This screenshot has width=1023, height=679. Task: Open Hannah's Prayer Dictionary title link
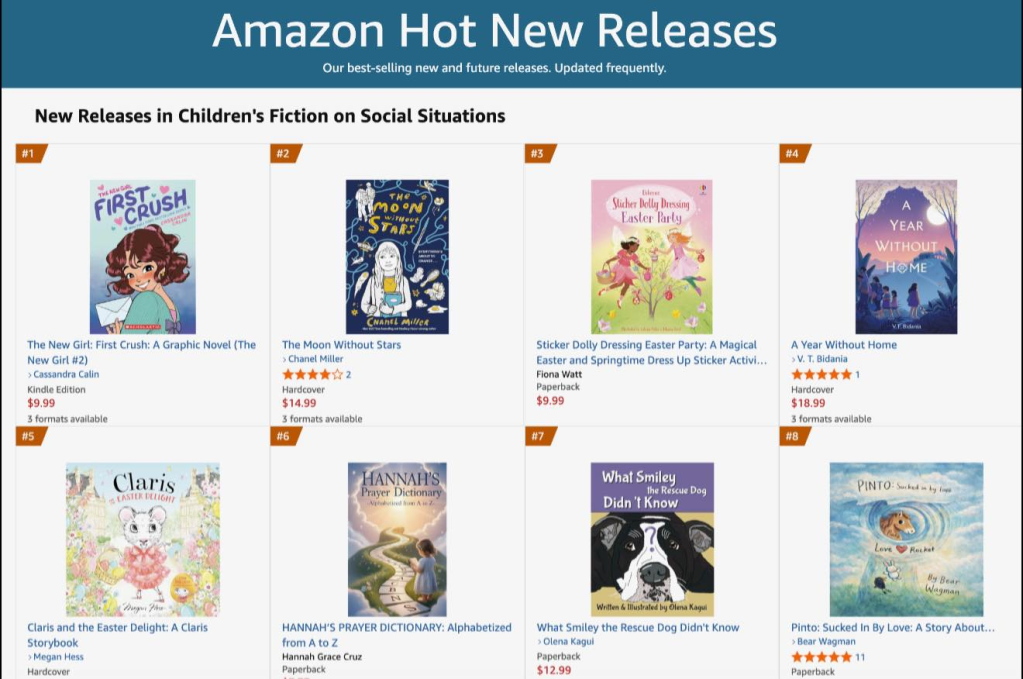pos(396,635)
